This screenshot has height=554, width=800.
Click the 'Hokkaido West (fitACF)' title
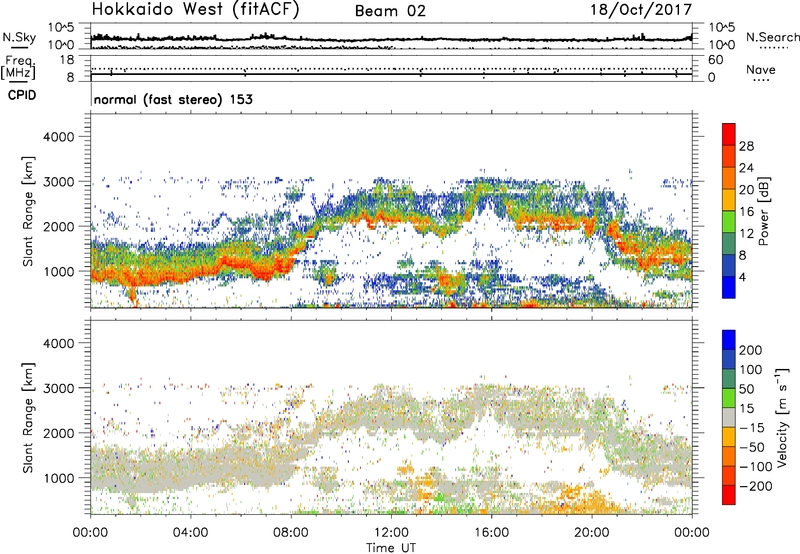click(195, 9)
